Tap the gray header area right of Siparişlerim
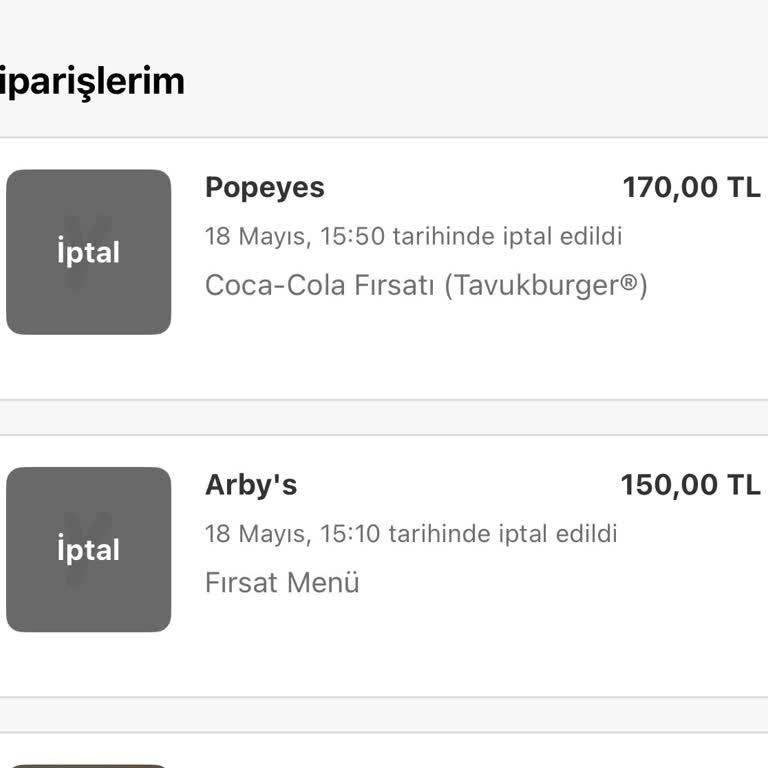The height and width of the screenshot is (768, 768). (480, 80)
